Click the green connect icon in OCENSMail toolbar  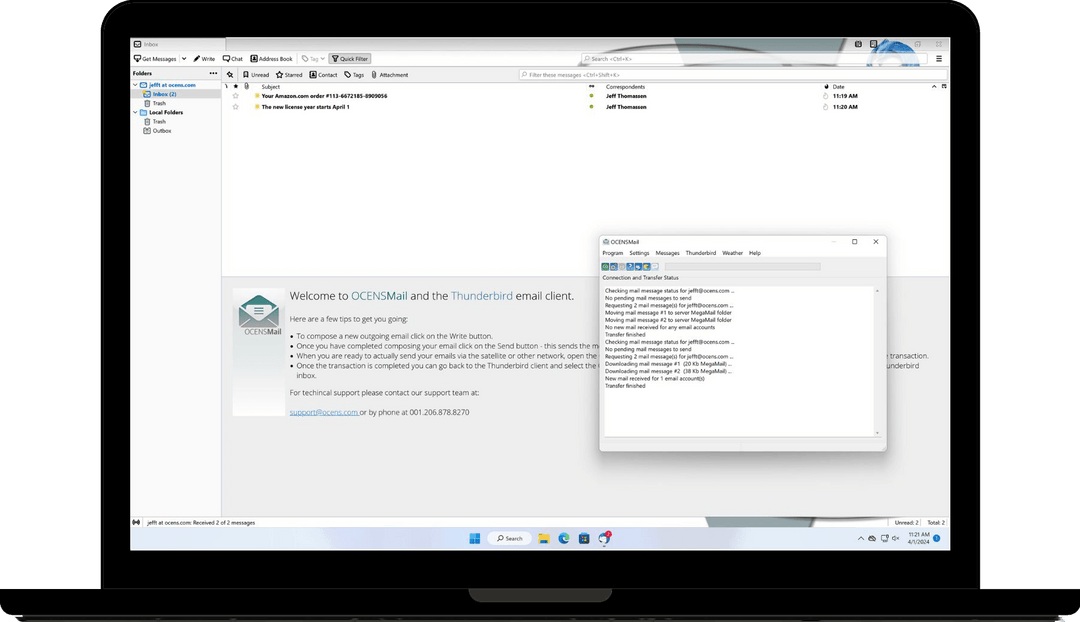coord(606,267)
